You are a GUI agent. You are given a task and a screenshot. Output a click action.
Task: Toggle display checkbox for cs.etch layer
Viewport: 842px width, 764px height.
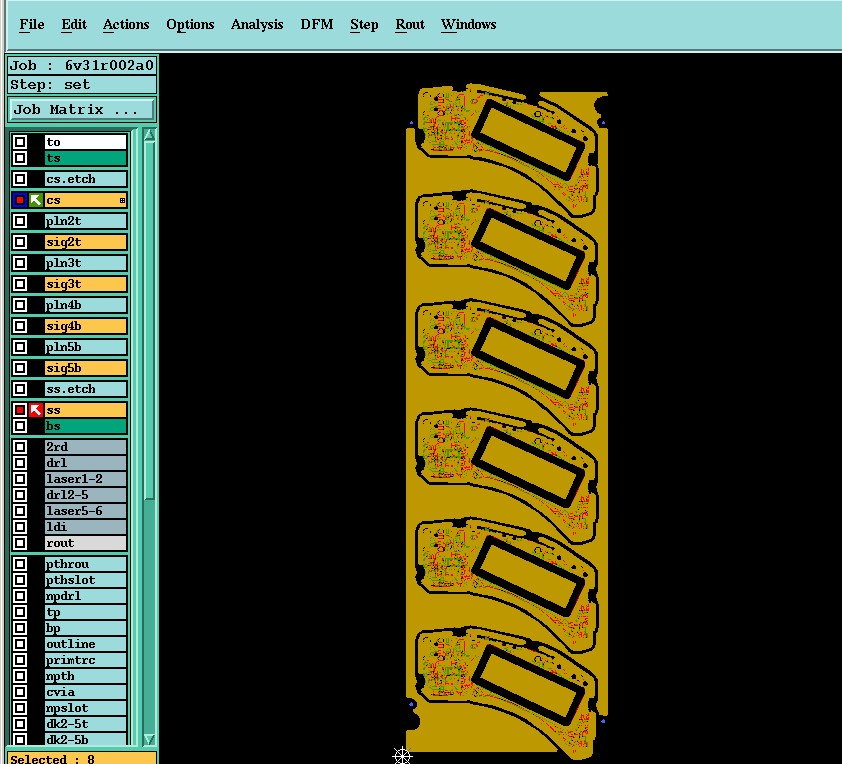point(20,179)
